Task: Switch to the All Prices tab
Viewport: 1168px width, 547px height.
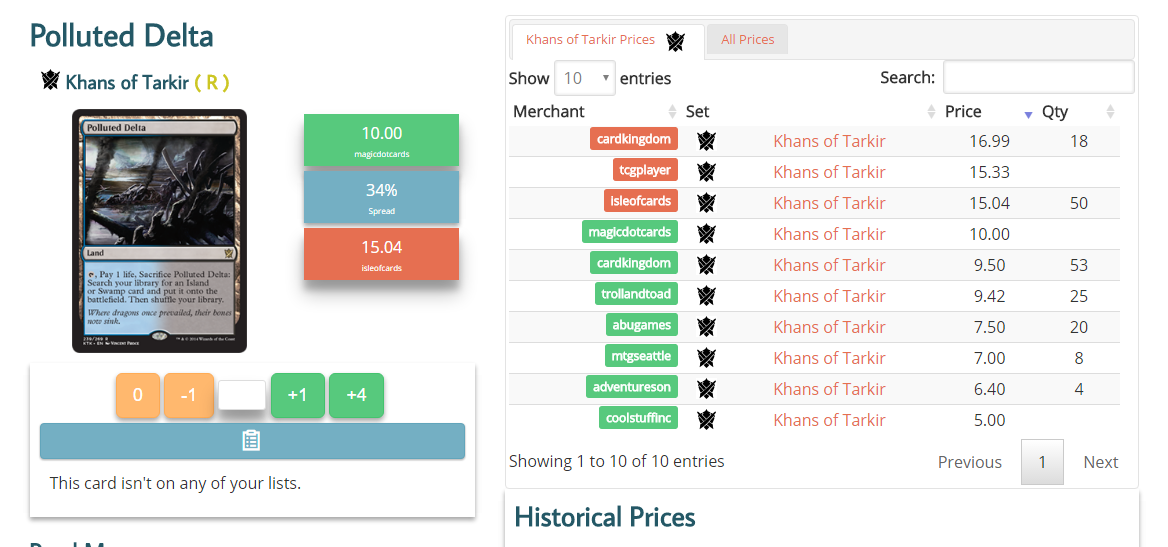Action: [748, 40]
